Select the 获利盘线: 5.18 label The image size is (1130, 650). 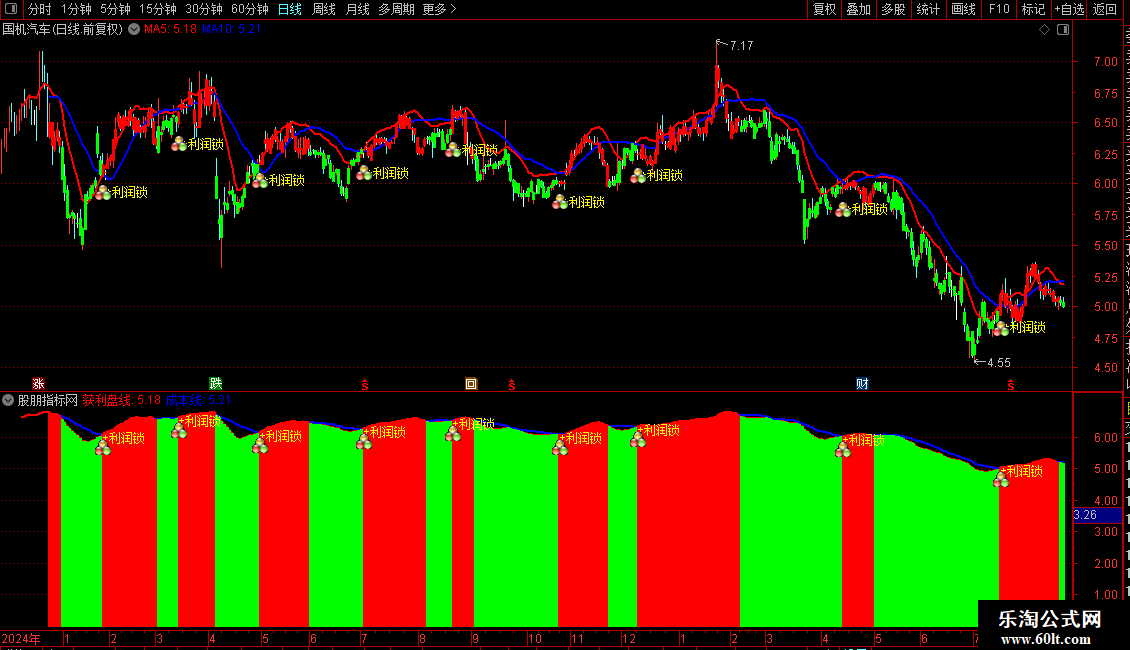coord(121,400)
